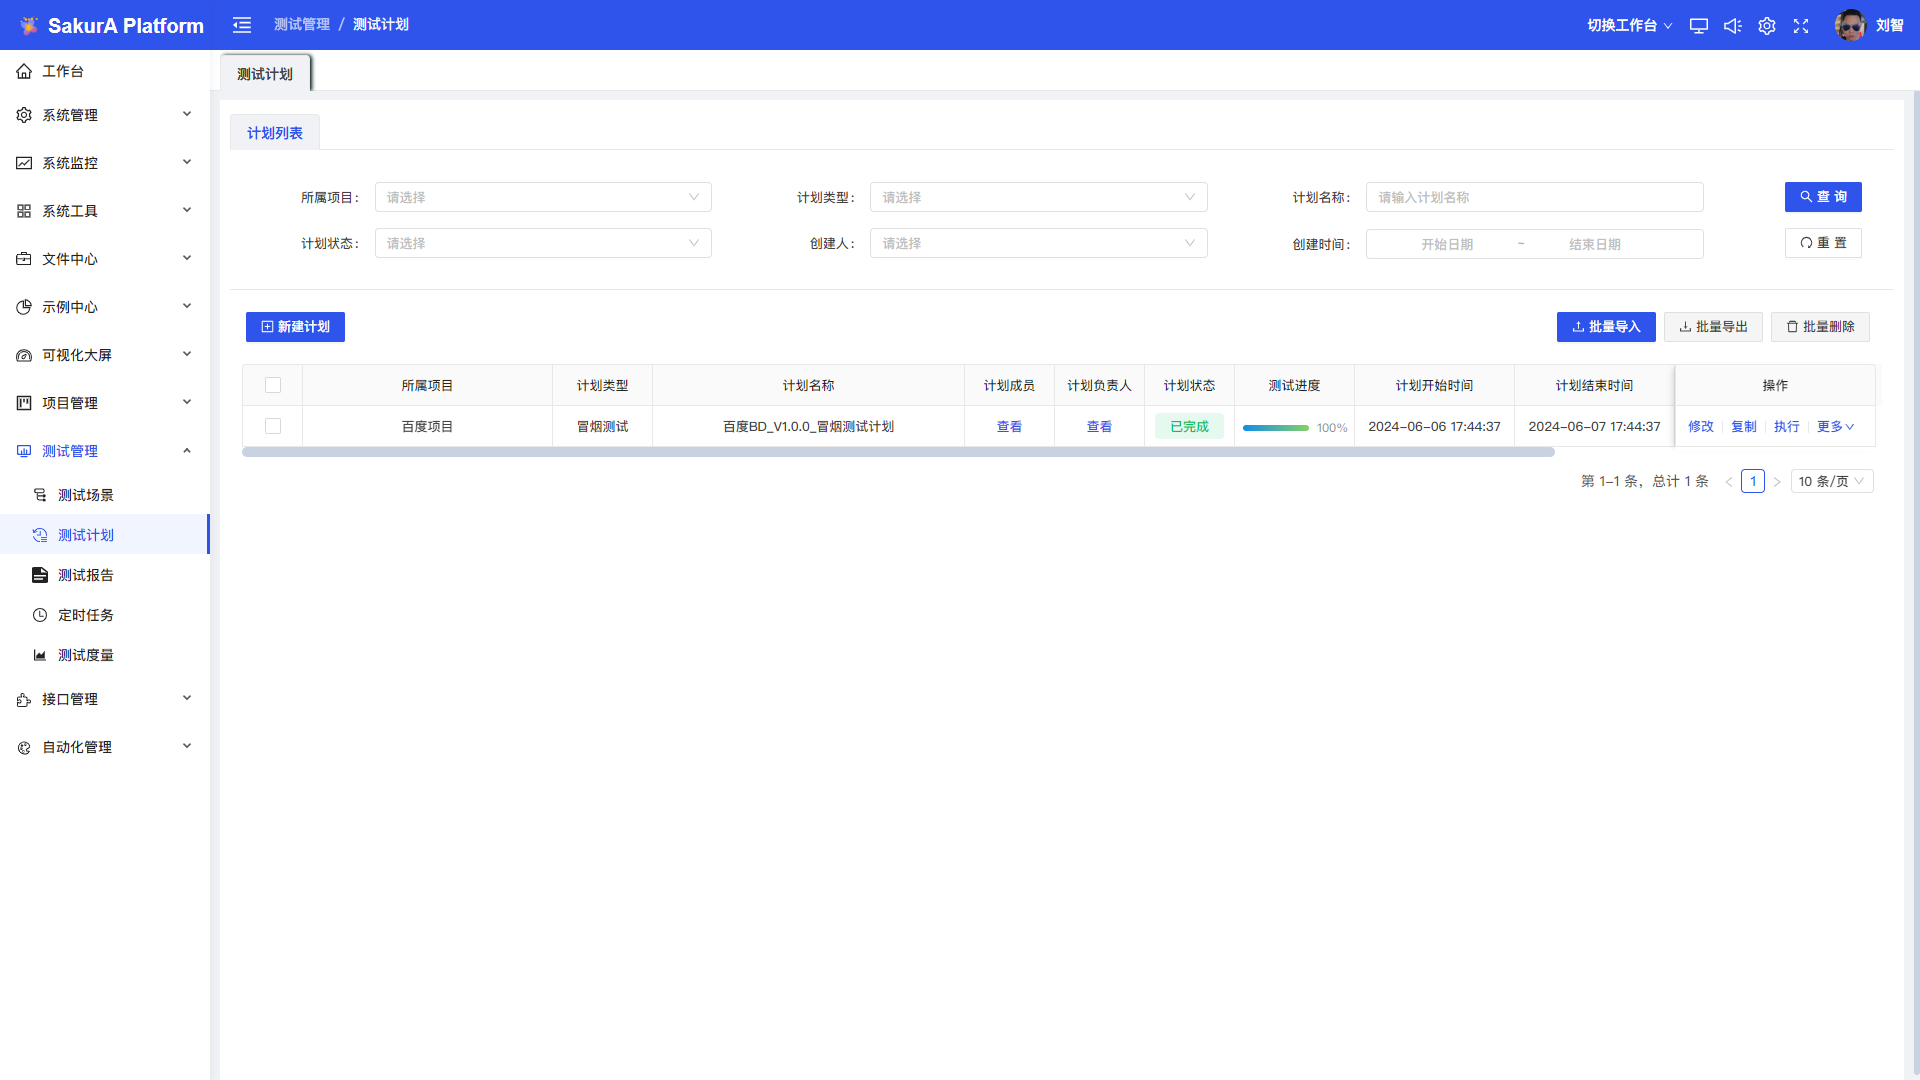Open page size selector 10 条/页
Image resolution: width=1920 pixels, height=1080 pixels.
point(1831,481)
